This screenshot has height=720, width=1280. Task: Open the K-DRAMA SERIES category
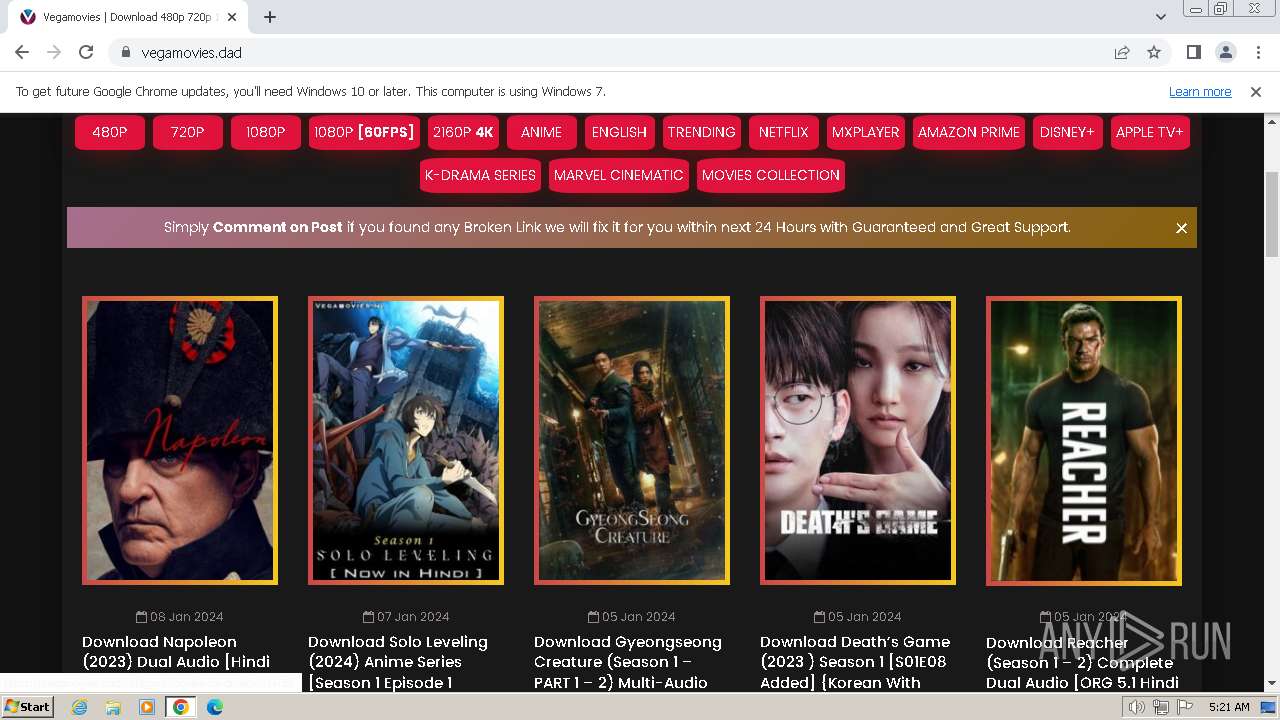481,175
